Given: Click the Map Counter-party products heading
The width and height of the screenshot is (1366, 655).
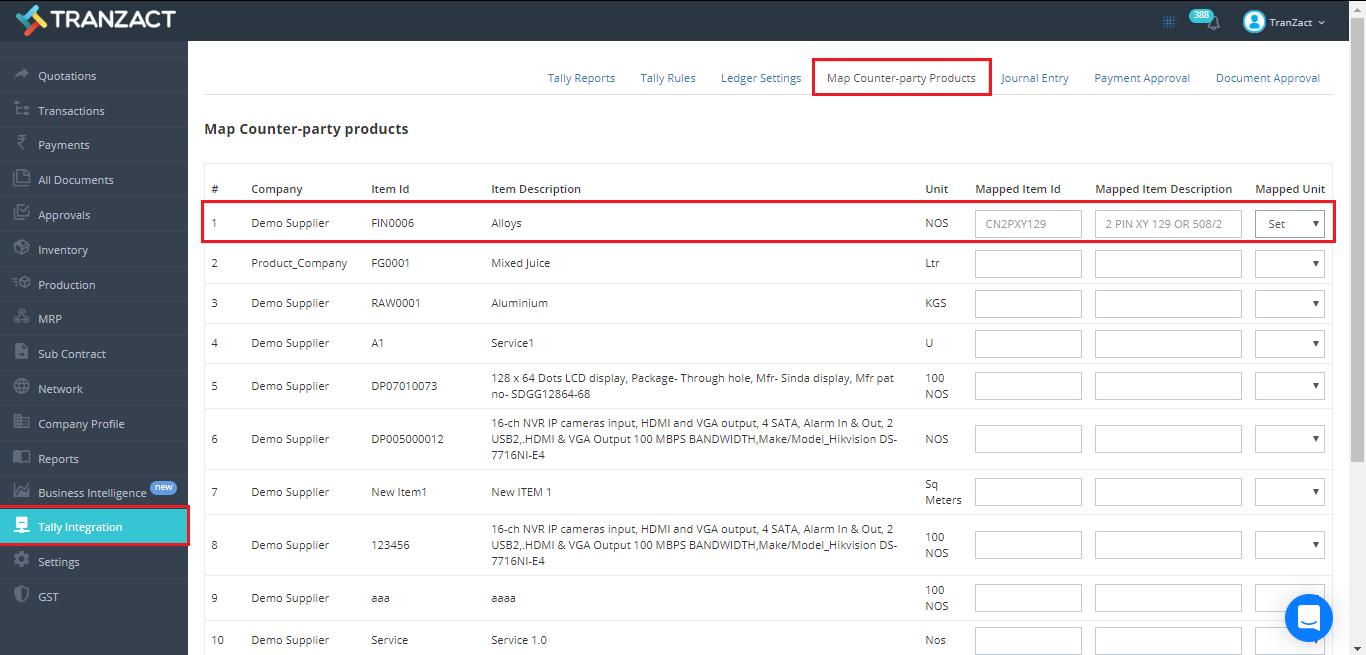Looking at the screenshot, I should click(306, 129).
